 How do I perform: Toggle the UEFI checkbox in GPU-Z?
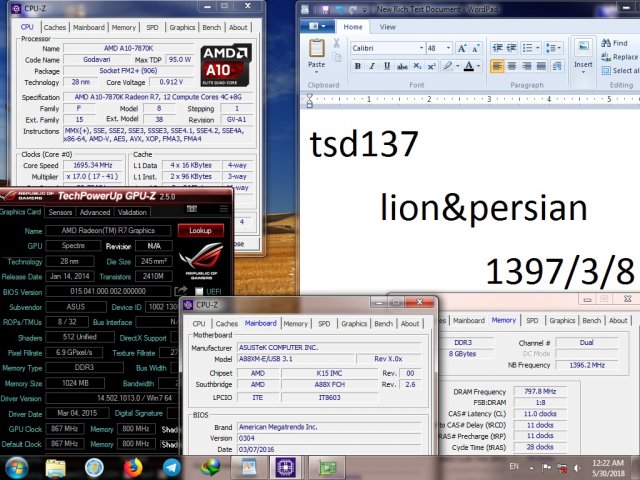(x=199, y=291)
